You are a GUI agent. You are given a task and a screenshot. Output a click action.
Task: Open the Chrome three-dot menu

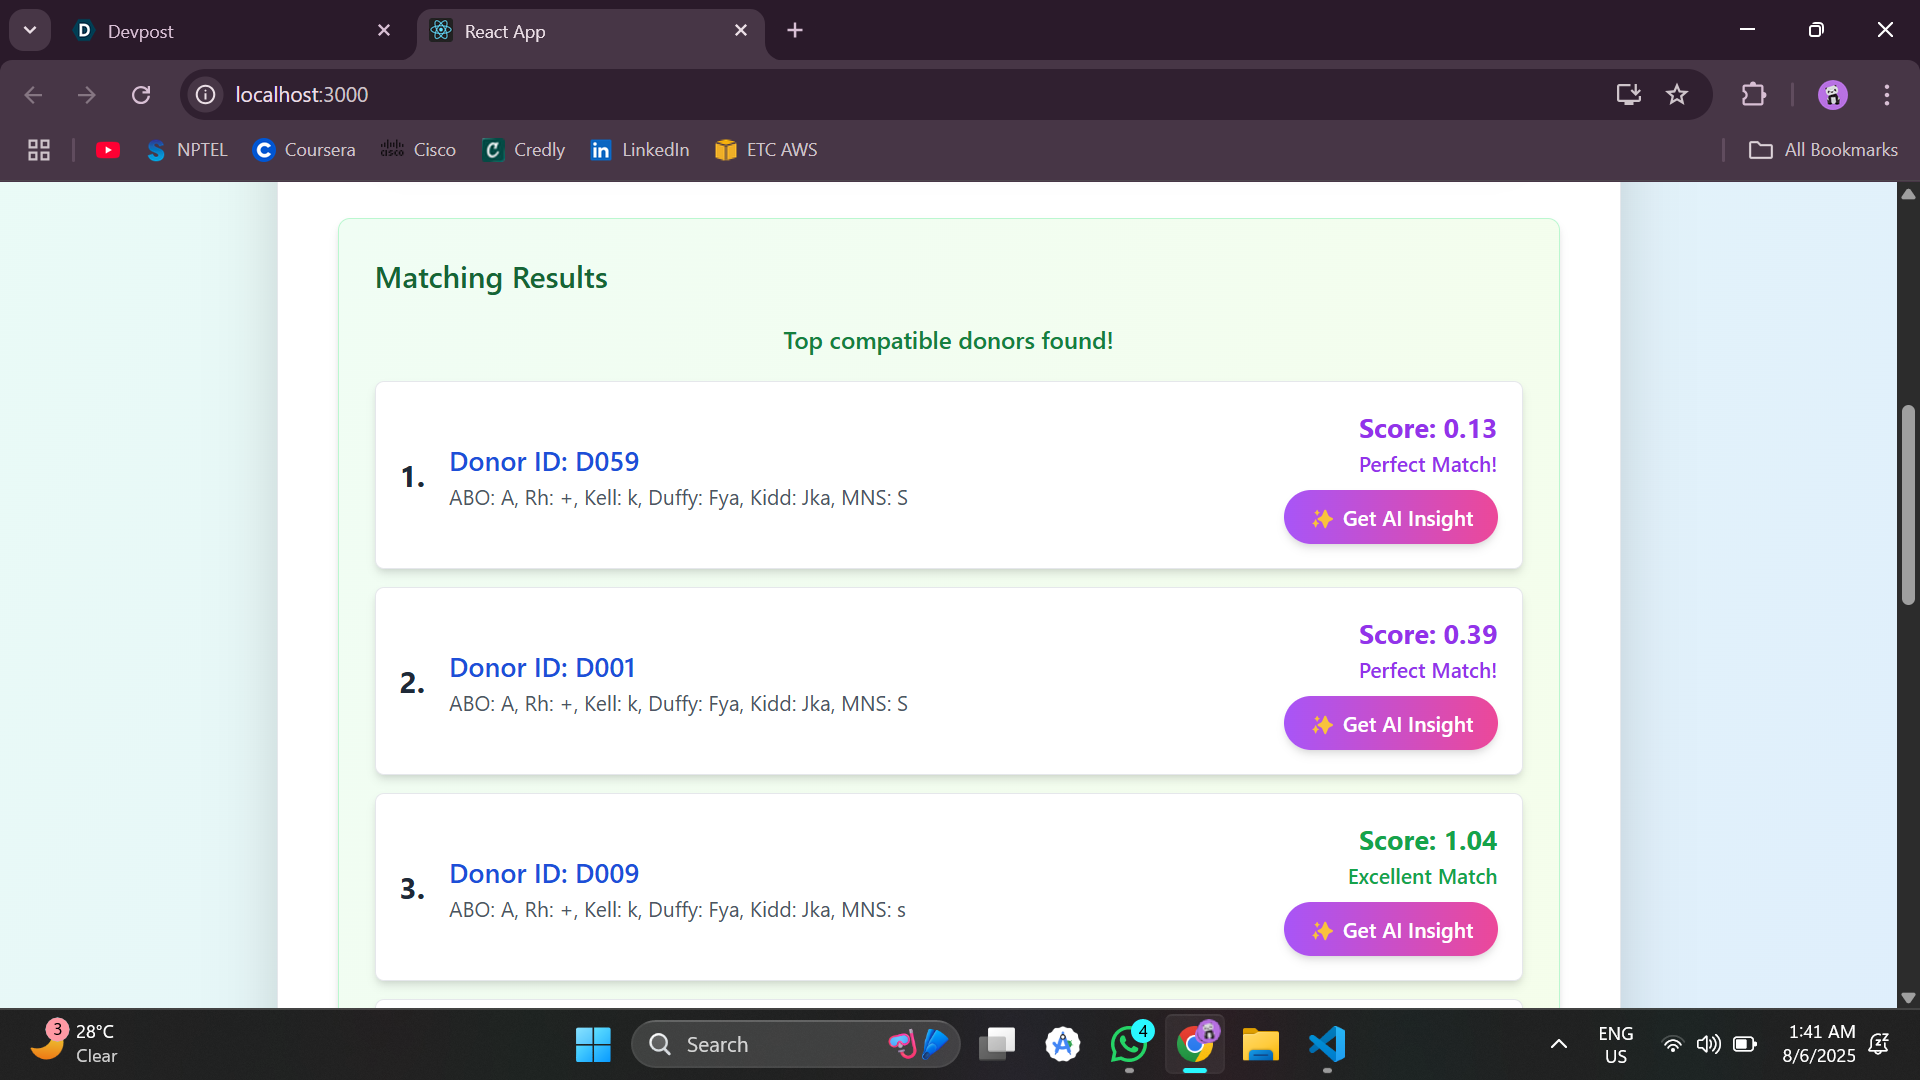coord(1886,95)
